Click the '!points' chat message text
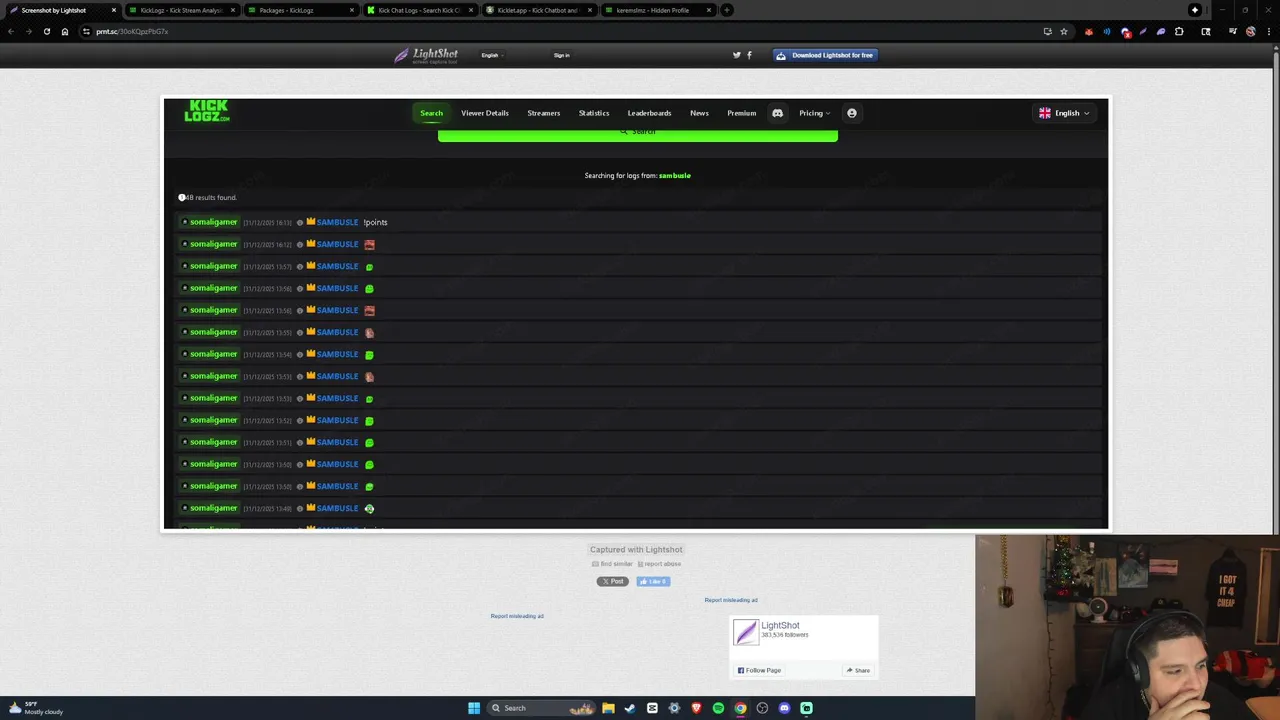The width and height of the screenshot is (1280, 720). (375, 222)
